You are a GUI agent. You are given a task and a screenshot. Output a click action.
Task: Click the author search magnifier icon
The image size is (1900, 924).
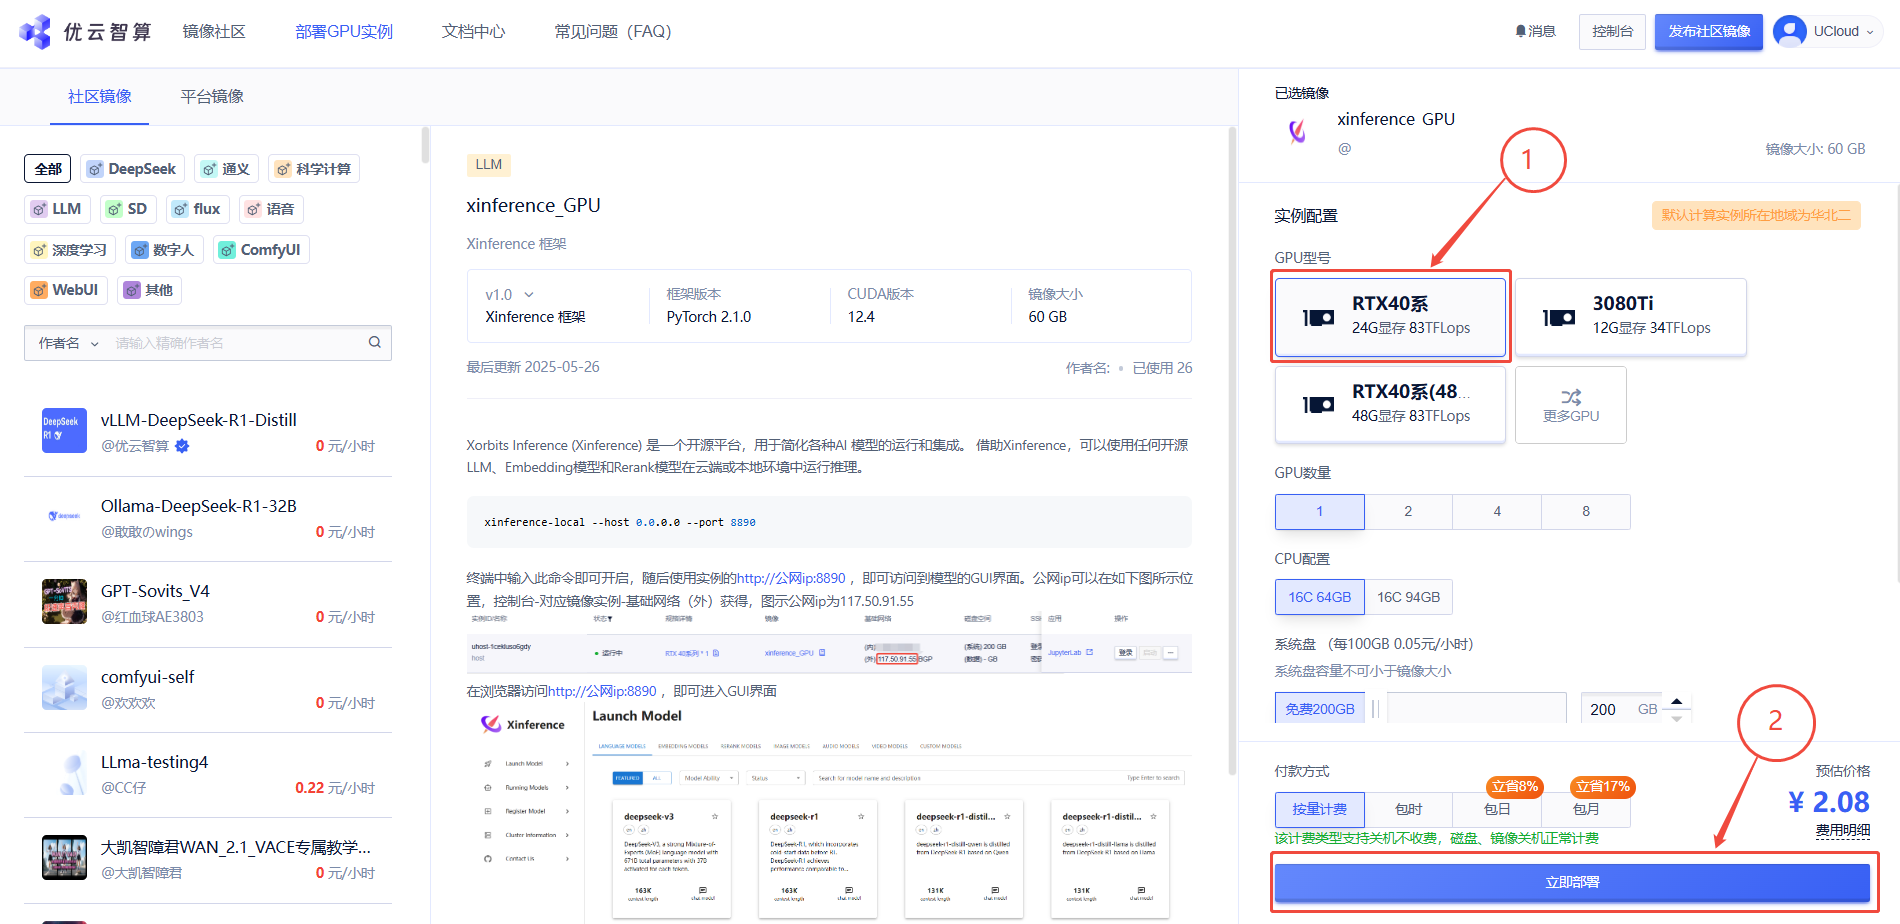click(375, 342)
